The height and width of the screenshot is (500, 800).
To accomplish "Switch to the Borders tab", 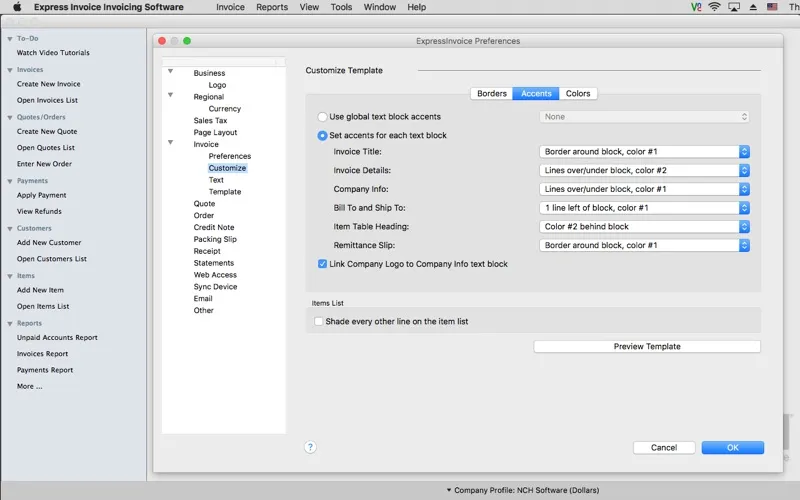I will click(491, 94).
